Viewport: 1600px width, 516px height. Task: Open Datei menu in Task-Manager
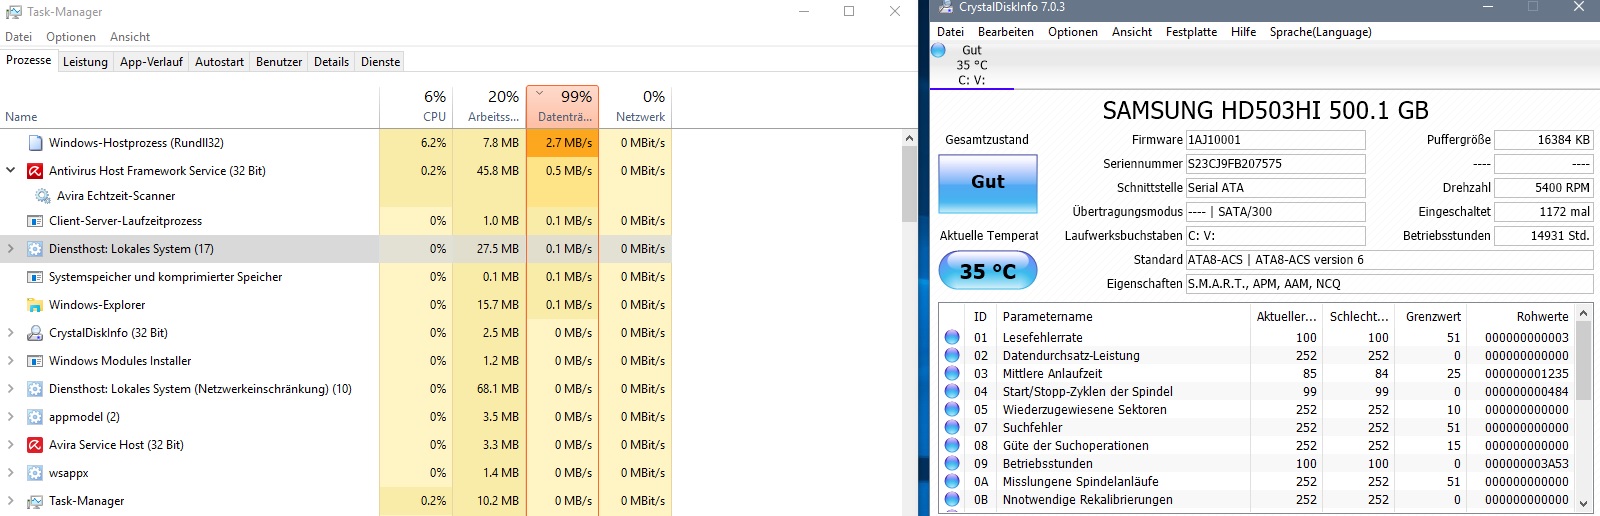(18, 37)
